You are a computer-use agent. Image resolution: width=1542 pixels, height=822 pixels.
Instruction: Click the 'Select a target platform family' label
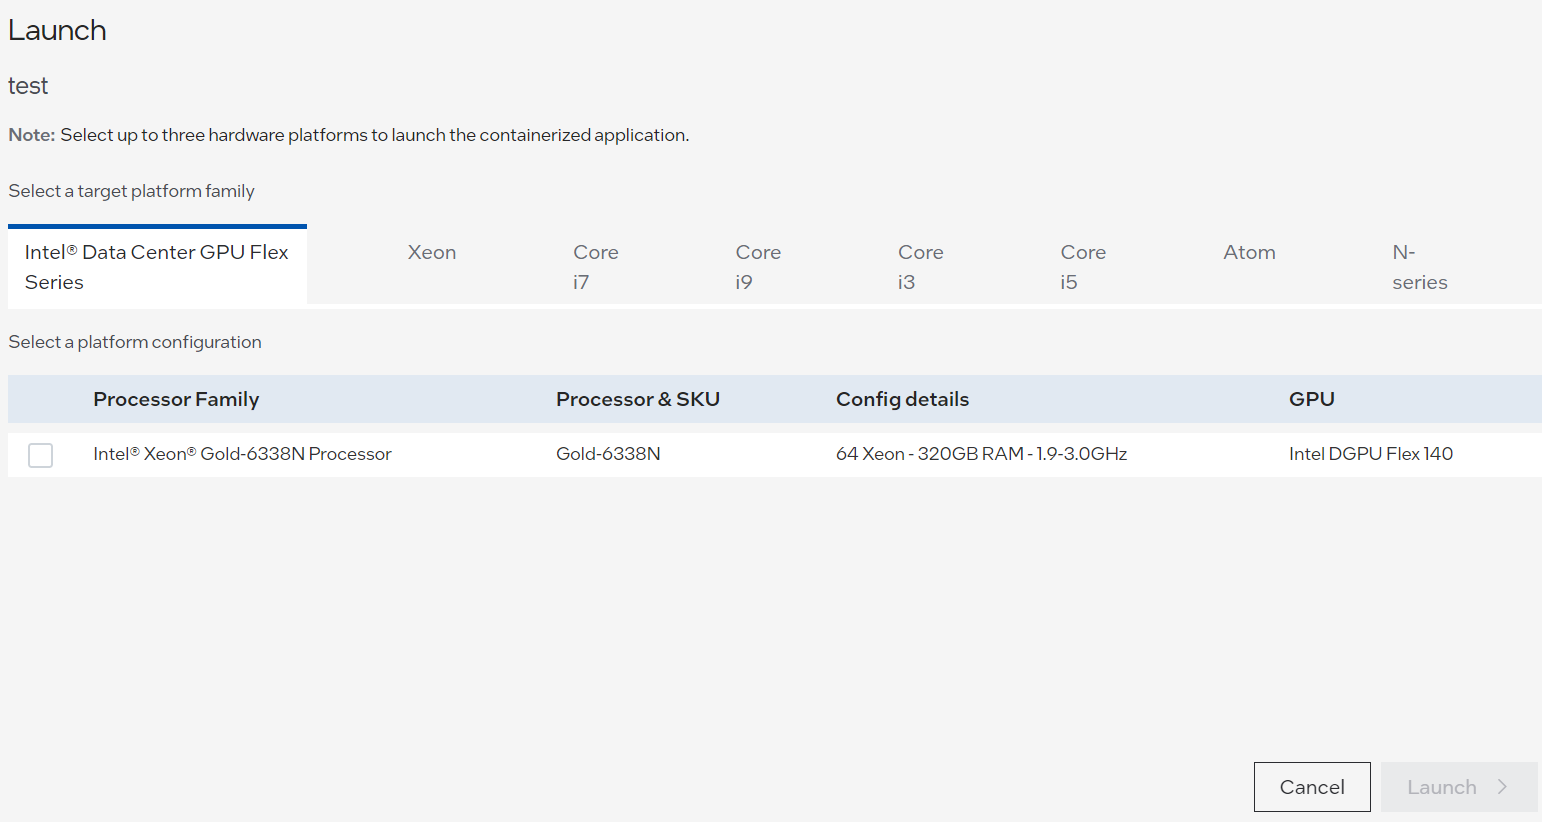(x=132, y=191)
